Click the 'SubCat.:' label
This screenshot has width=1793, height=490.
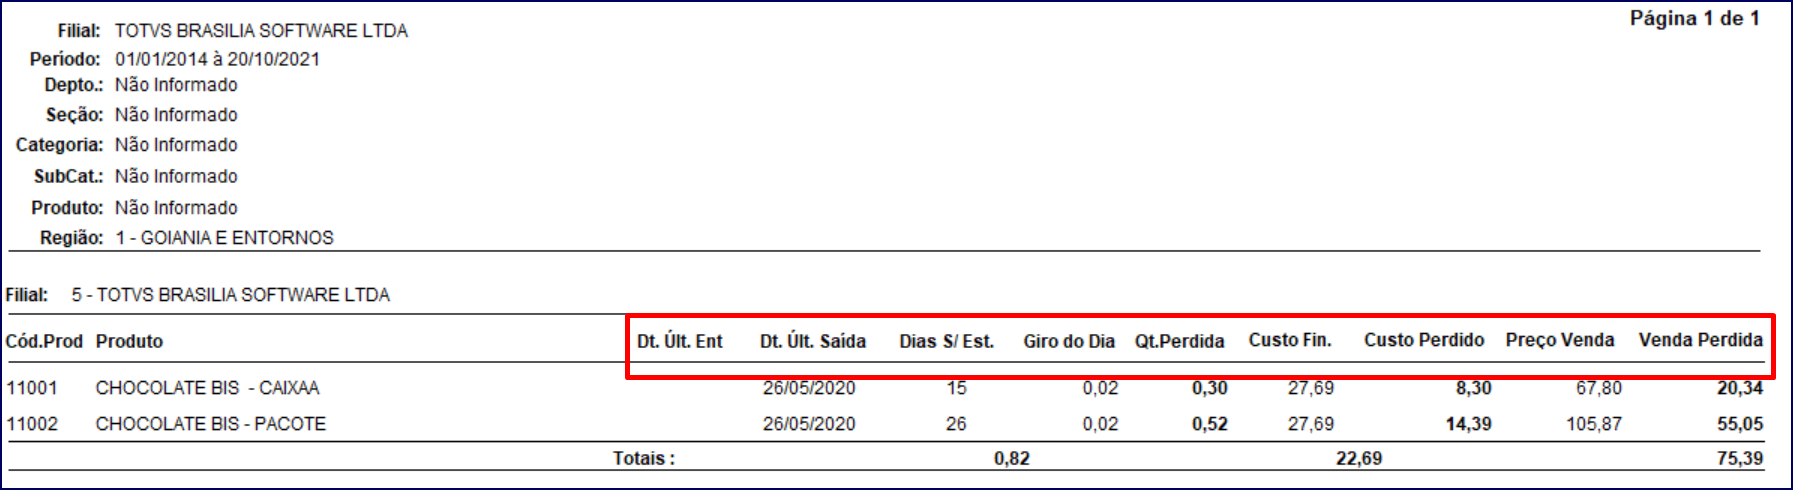[68, 176]
